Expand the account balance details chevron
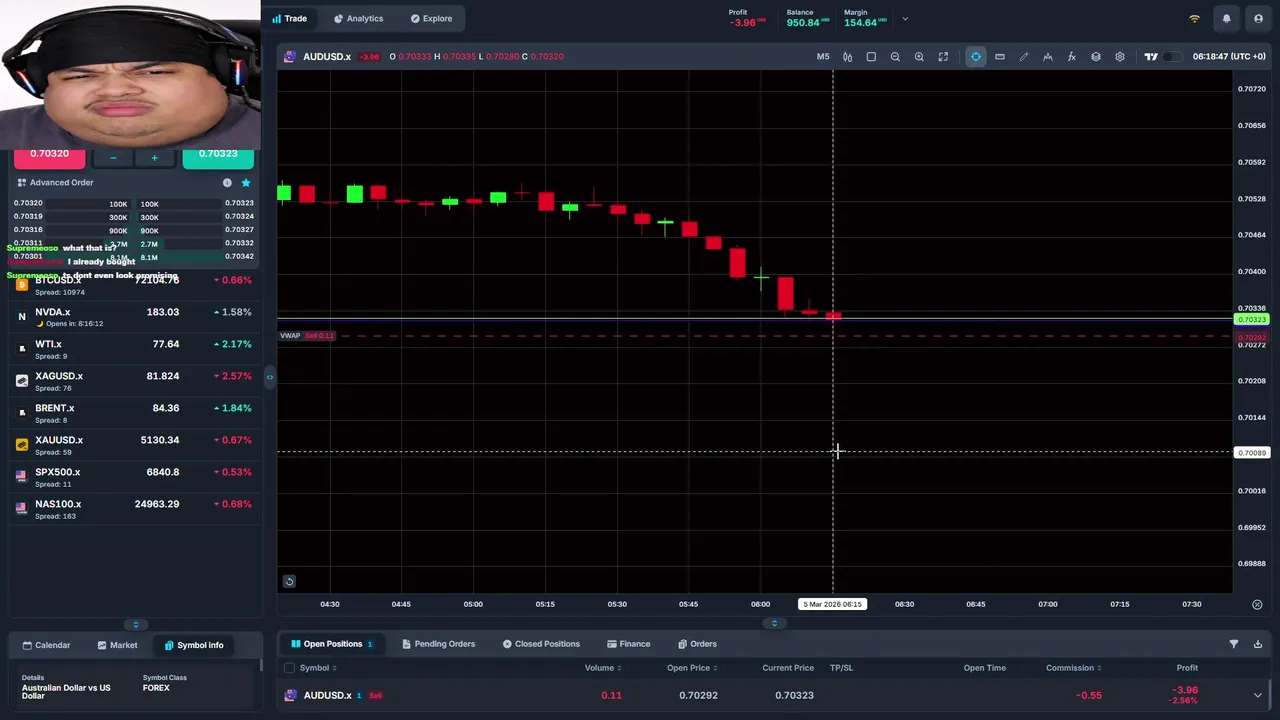Image resolution: width=1280 pixels, height=720 pixels. 905,19
